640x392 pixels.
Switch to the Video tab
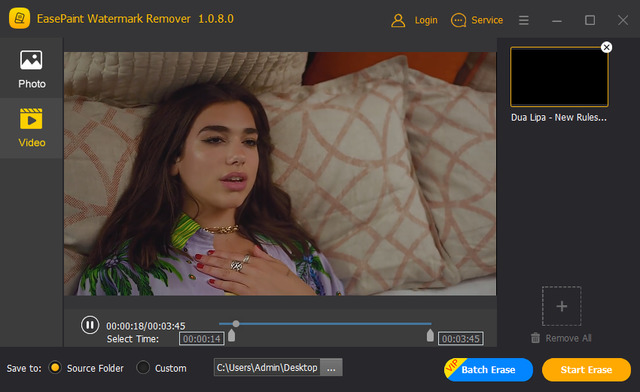[31, 128]
